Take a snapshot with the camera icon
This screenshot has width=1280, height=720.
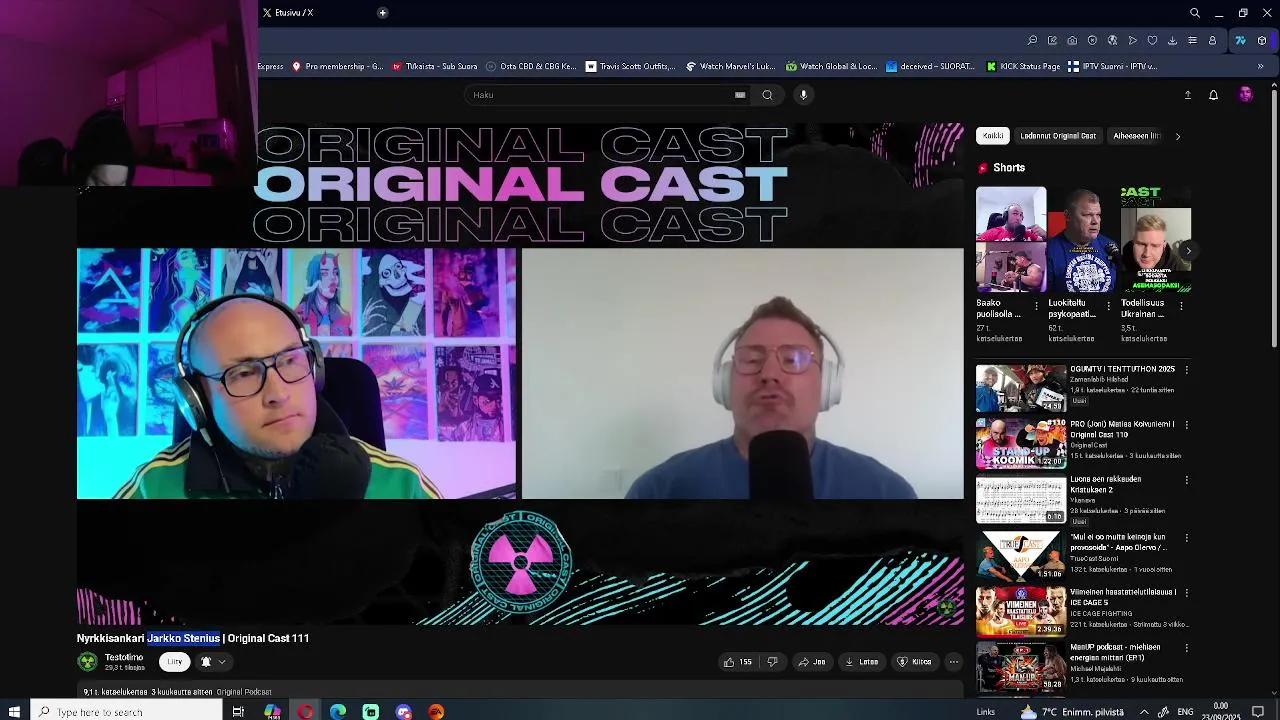[x=1072, y=41]
